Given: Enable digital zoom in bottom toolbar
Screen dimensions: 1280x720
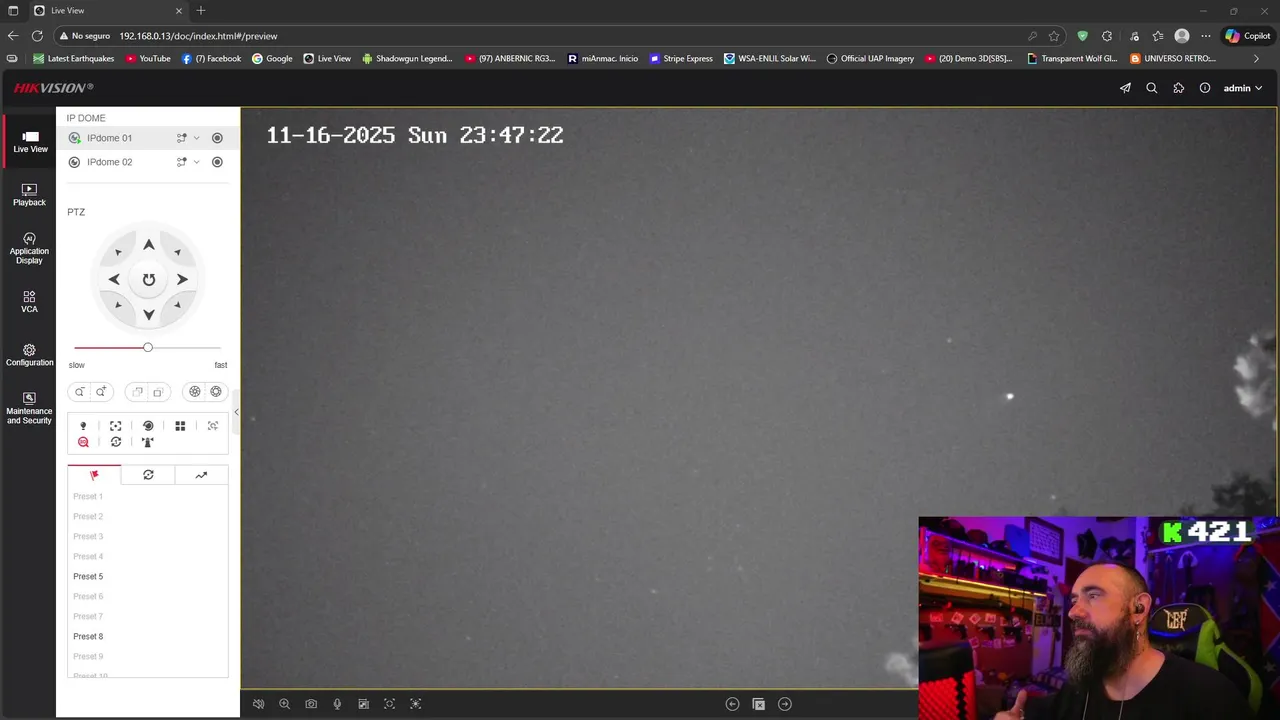Looking at the screenshot, I should [x=285, y=704].
